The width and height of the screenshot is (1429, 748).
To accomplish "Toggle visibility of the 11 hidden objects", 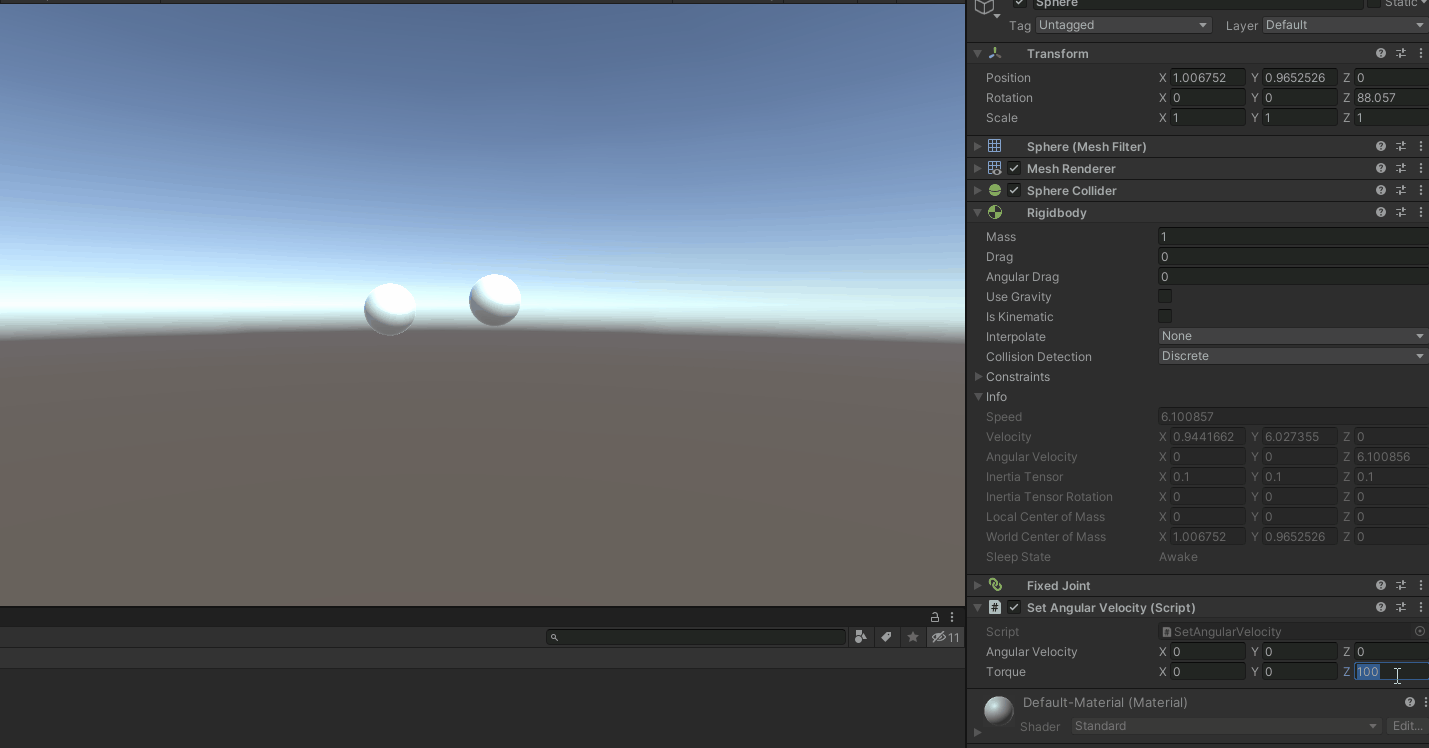I will click(x=944, y=637).
